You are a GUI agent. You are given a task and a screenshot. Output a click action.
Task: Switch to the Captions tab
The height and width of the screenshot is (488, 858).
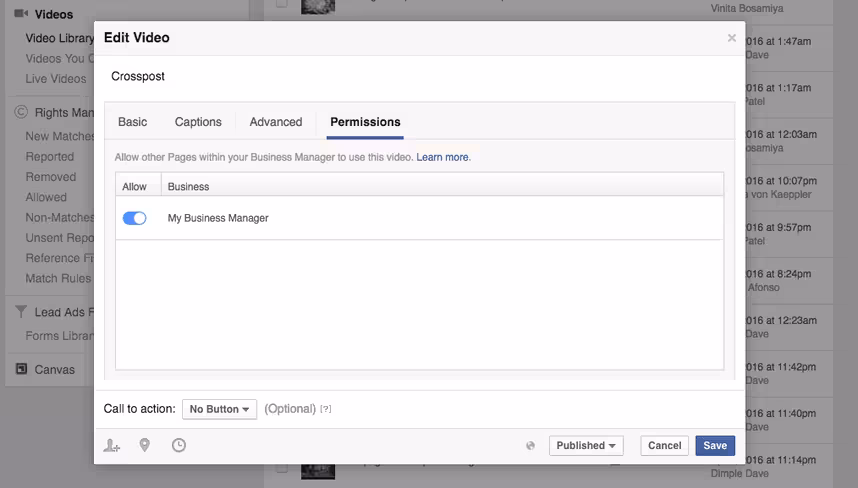click(198, 122)
